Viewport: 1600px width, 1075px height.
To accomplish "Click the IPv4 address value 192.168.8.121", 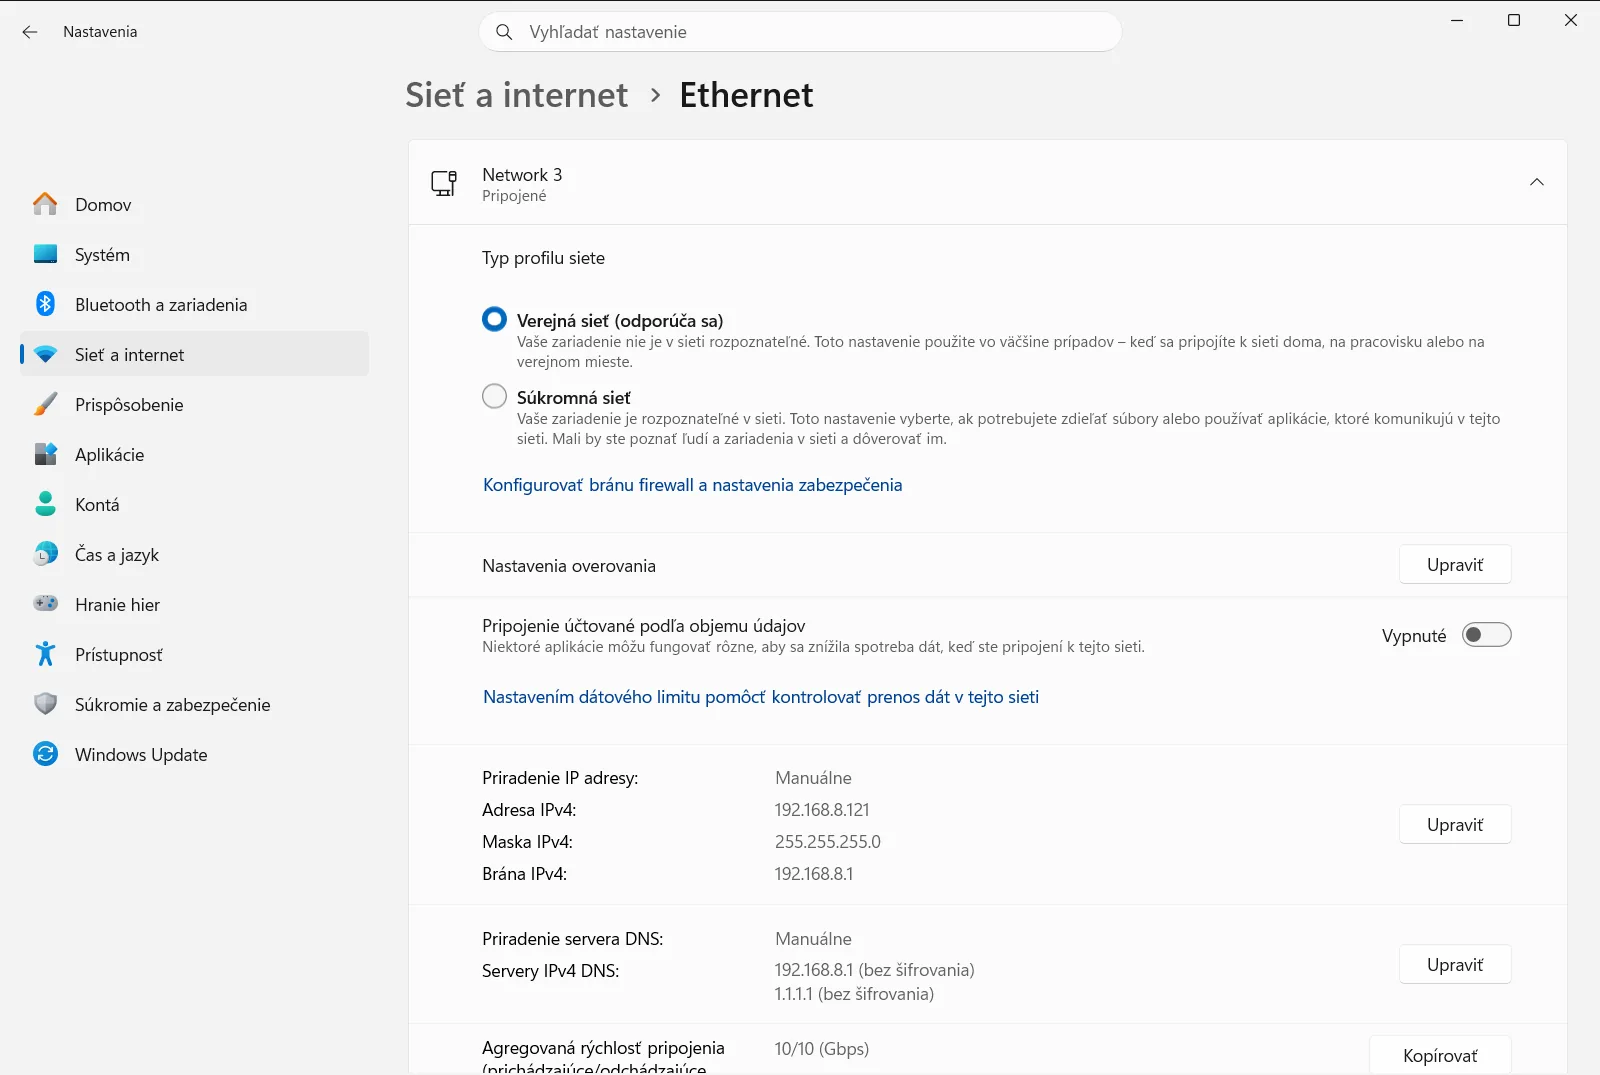I will (x=822, y=810).
